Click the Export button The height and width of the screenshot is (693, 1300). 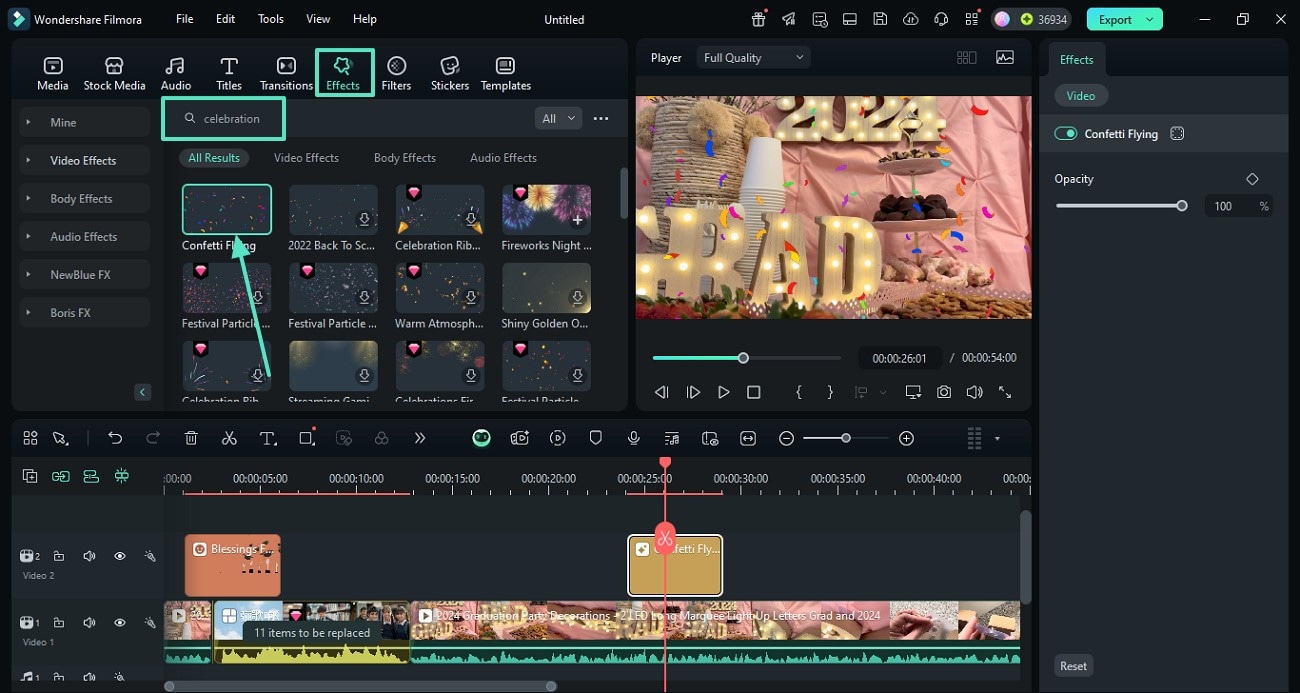tap(1125, 19)
